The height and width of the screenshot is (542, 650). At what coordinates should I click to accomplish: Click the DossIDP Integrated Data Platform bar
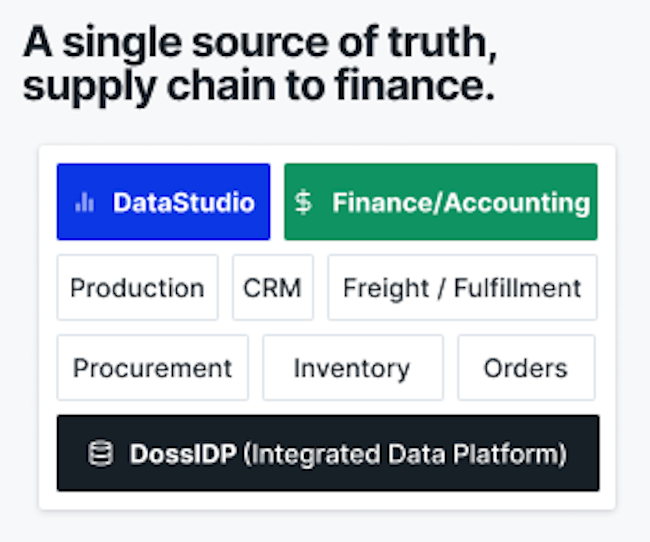pos(328,453)
